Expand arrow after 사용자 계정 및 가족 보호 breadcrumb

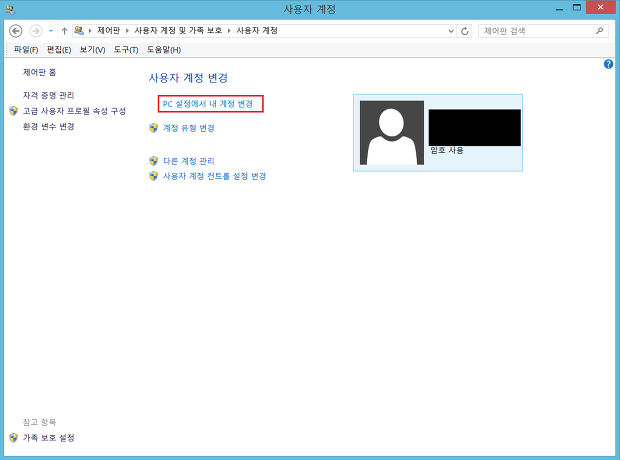(x=229, y=31)
